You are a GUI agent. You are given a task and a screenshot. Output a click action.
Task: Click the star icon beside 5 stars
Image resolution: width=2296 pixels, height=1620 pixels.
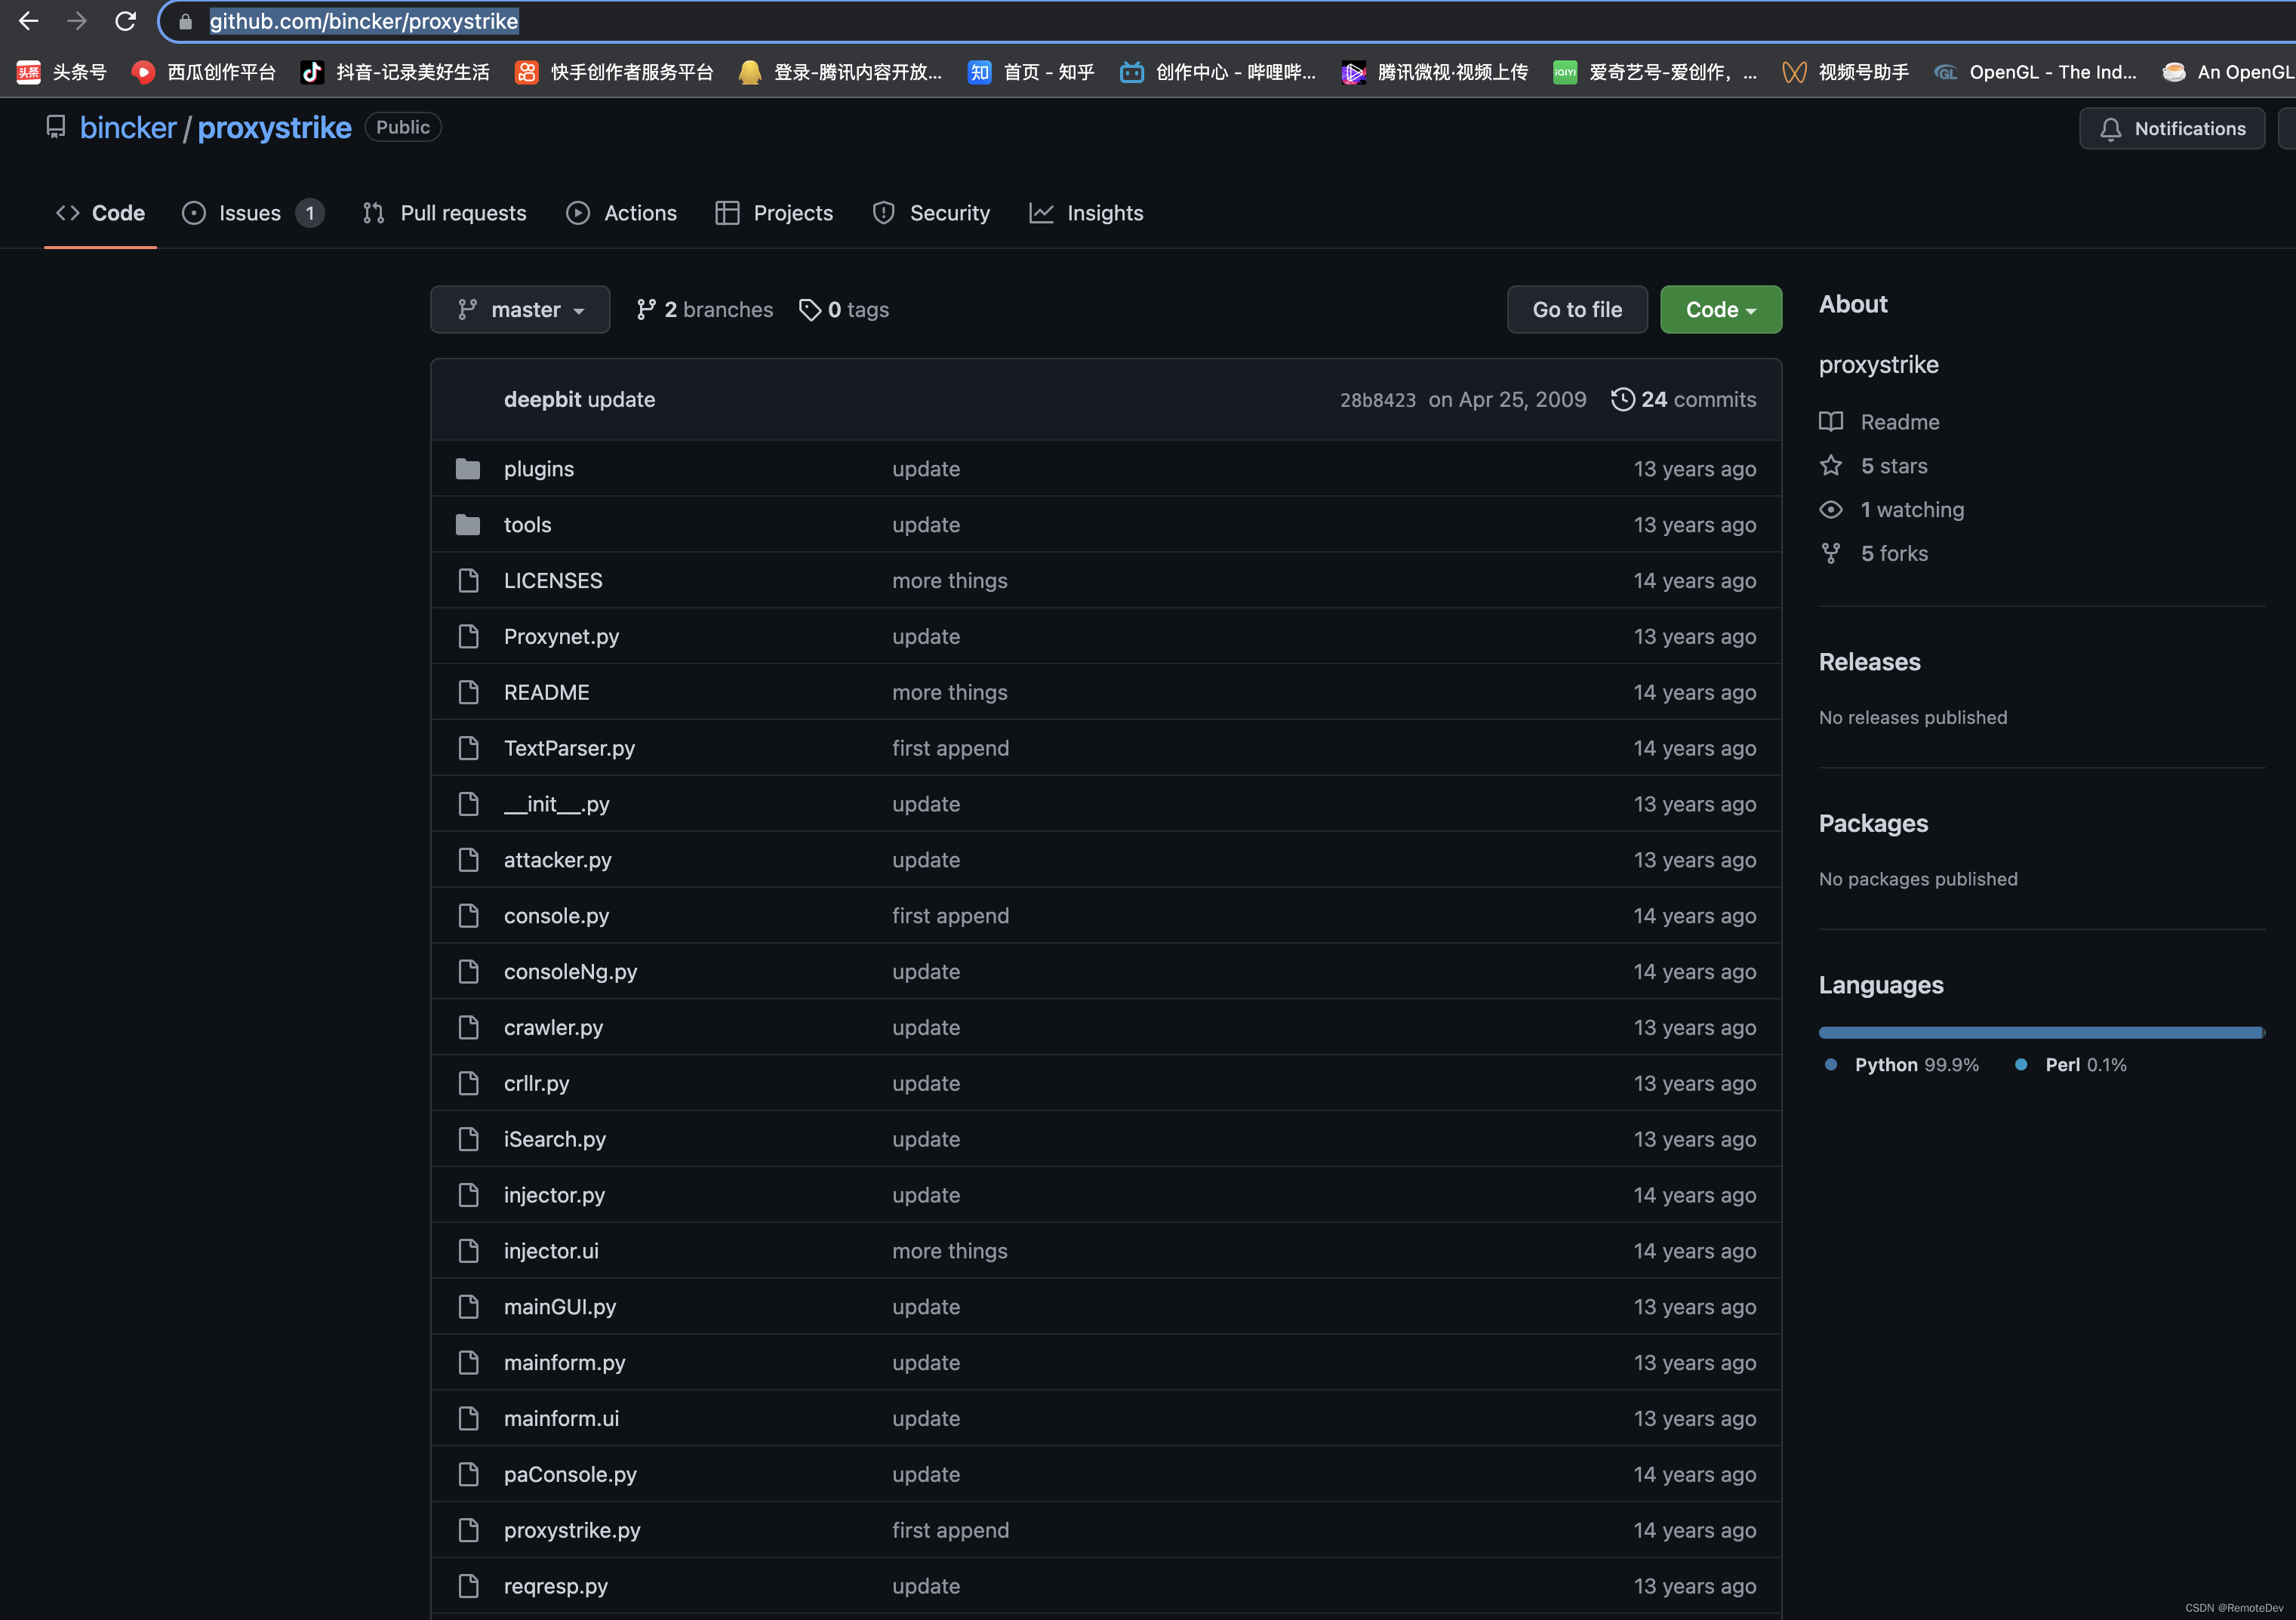click(1830, 466)
